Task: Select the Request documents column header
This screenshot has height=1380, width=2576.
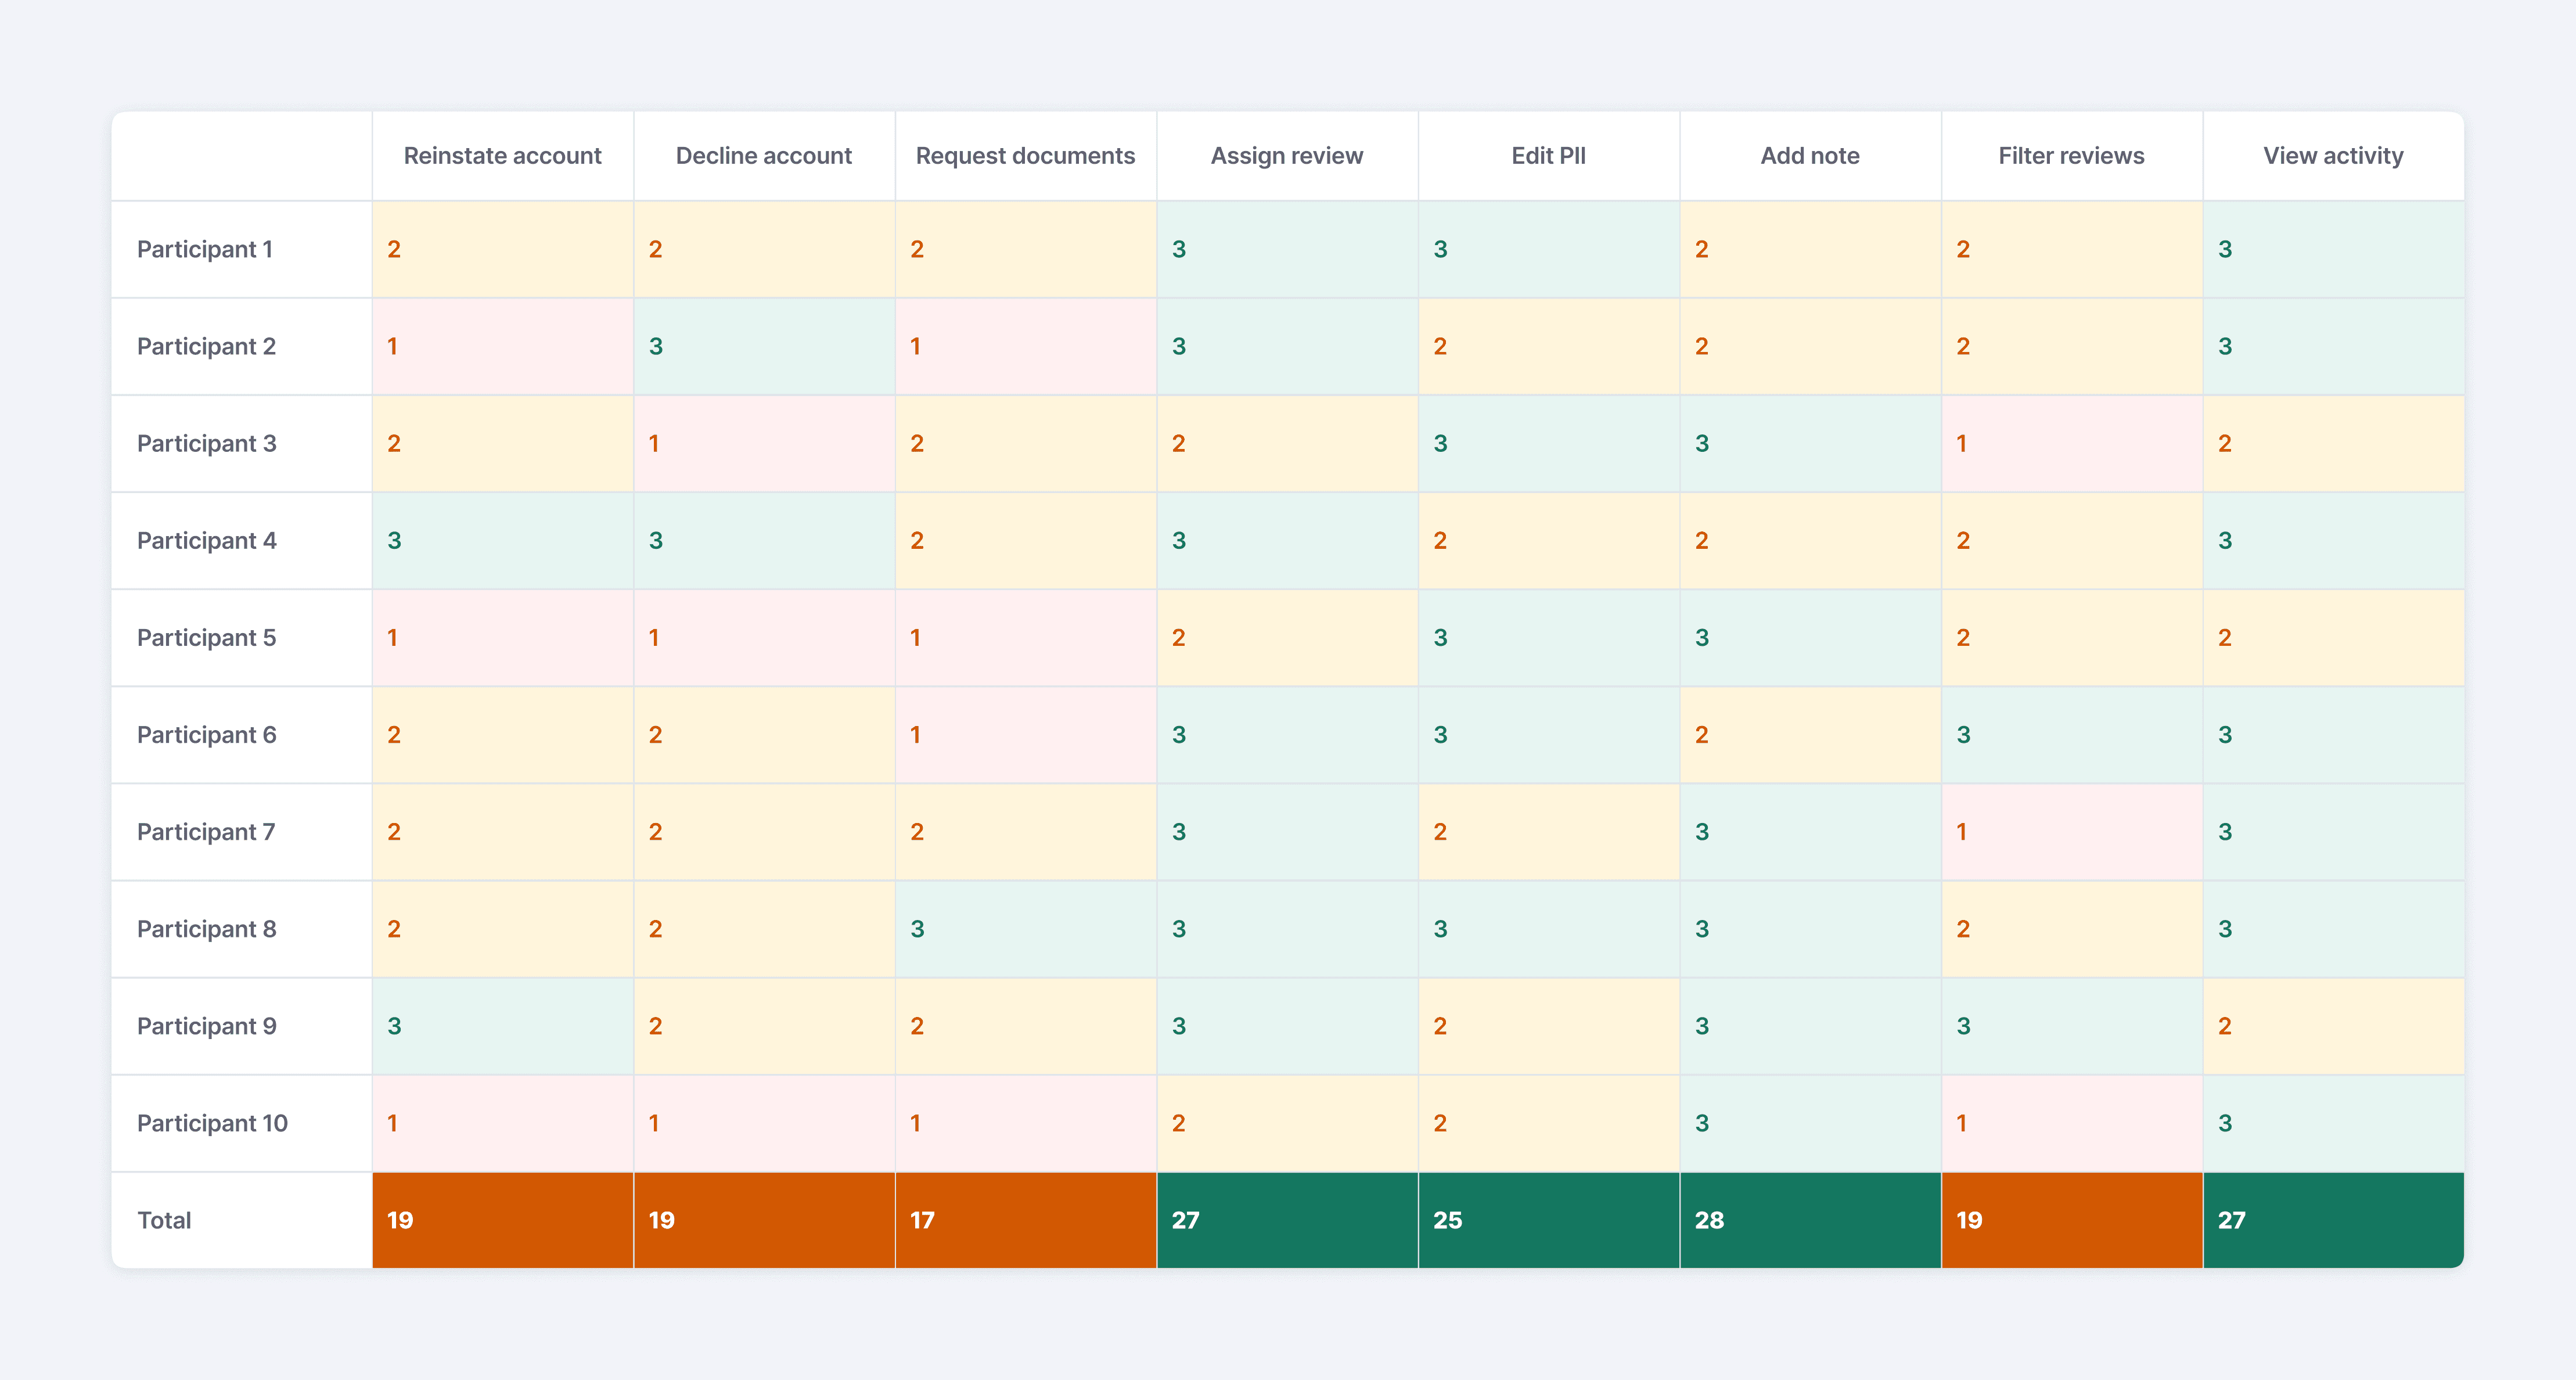Action: 1025,156
